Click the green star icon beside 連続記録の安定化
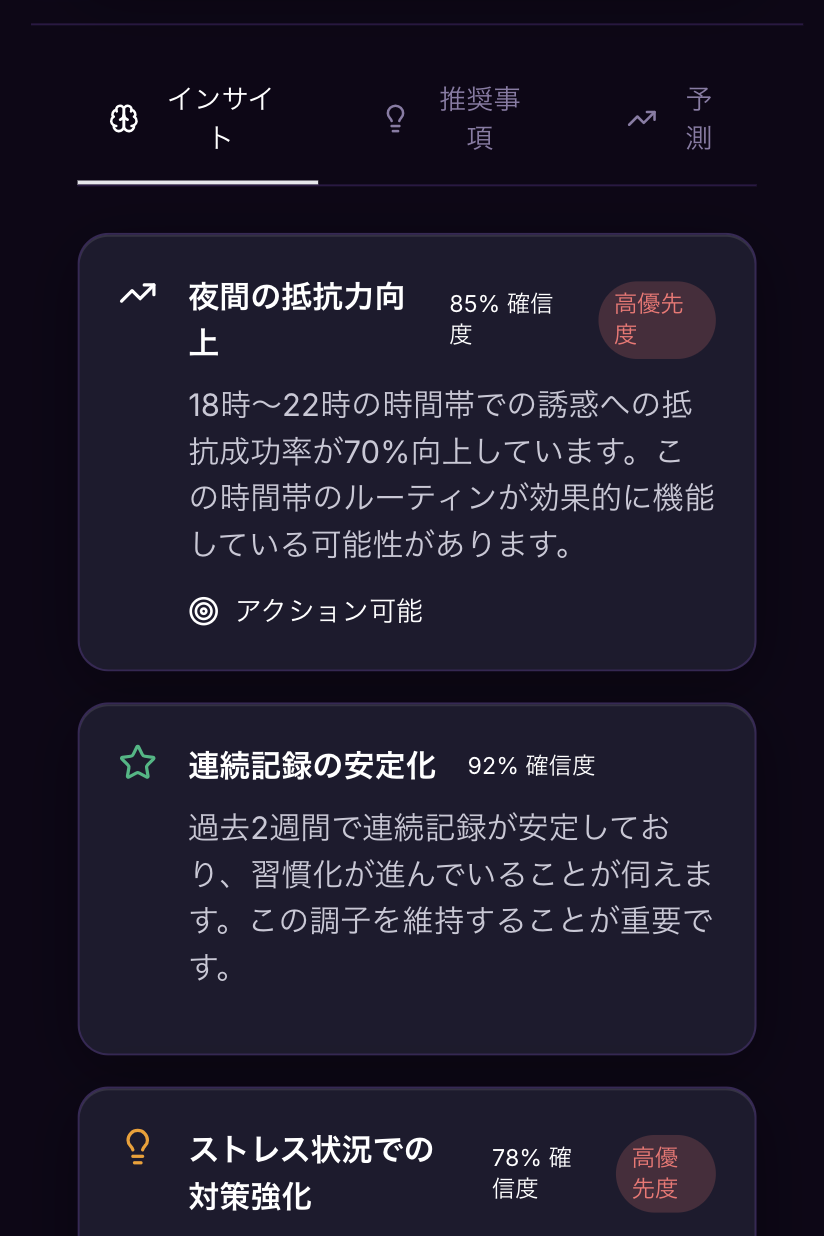 click(x=138, y=764)
